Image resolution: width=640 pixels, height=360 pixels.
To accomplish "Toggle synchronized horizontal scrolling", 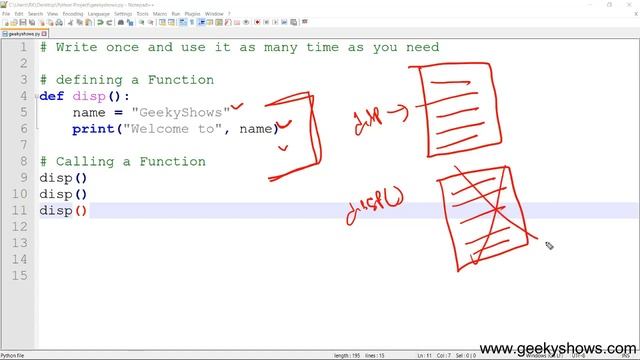I will point(171,22).
